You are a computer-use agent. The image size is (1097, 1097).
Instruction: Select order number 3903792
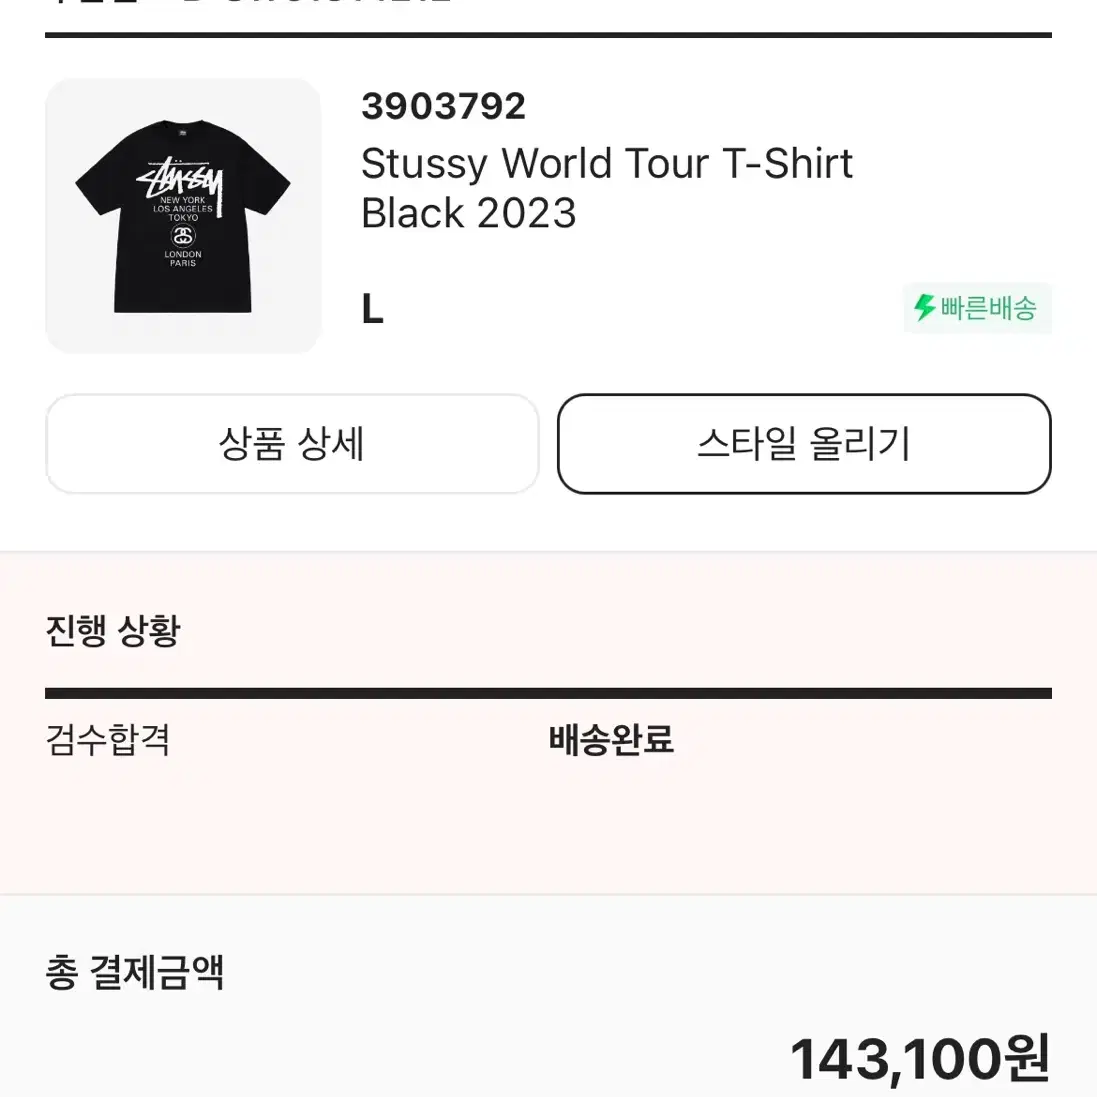click(444, 106)
